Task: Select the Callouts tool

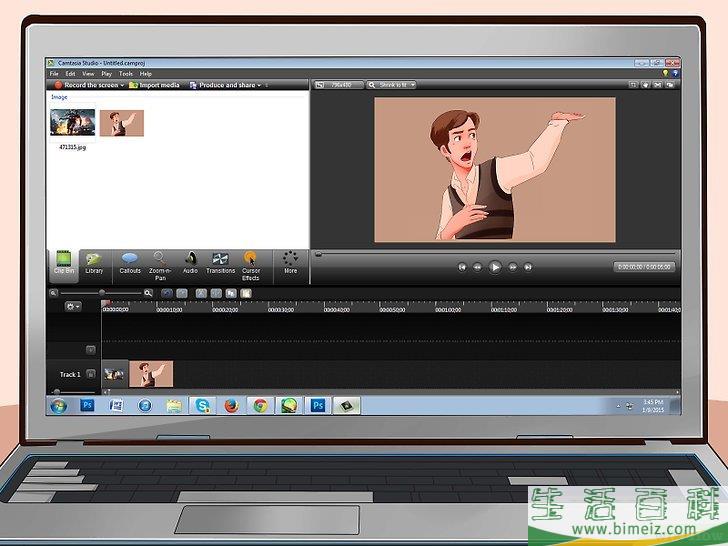Action: point(130,263)
